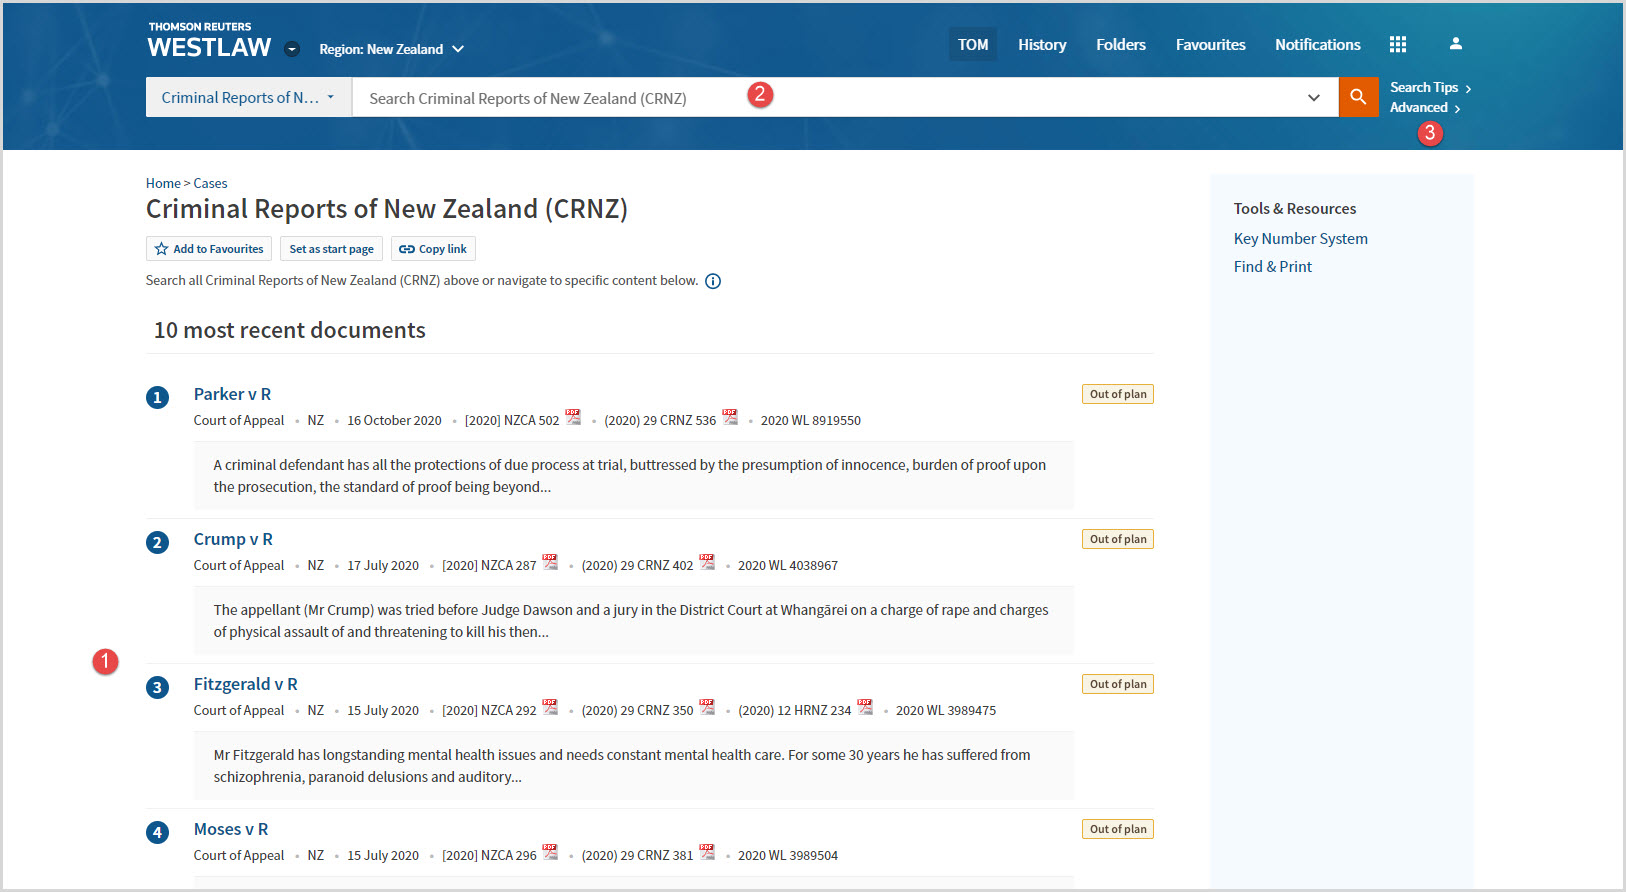
Task: Click the Parker v R summary snippet
Action: (x=633, y=476)
